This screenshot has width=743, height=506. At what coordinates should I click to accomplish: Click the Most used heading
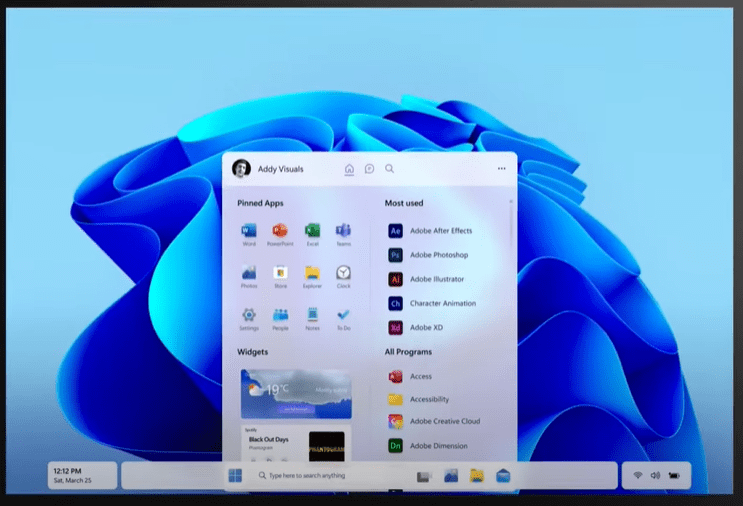[x=404, y=203]
